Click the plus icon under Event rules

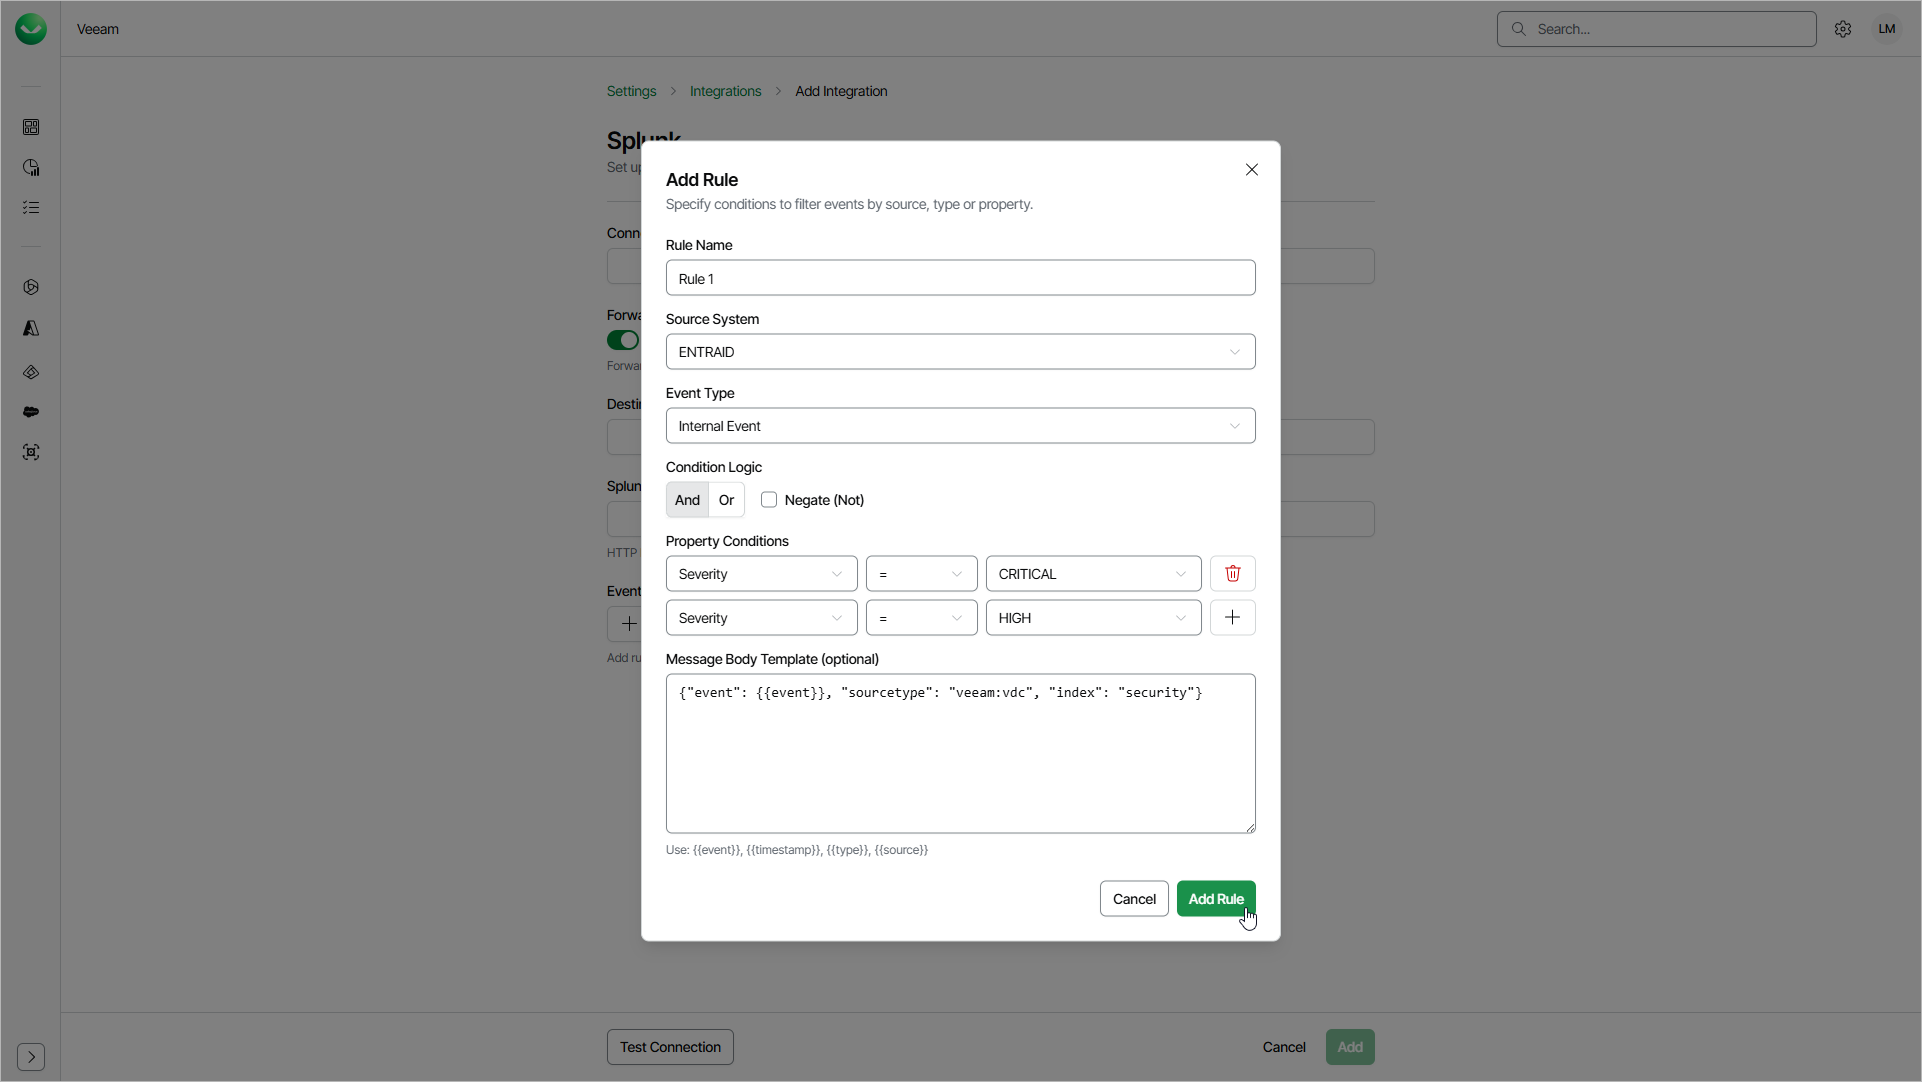tap(629, 624)
